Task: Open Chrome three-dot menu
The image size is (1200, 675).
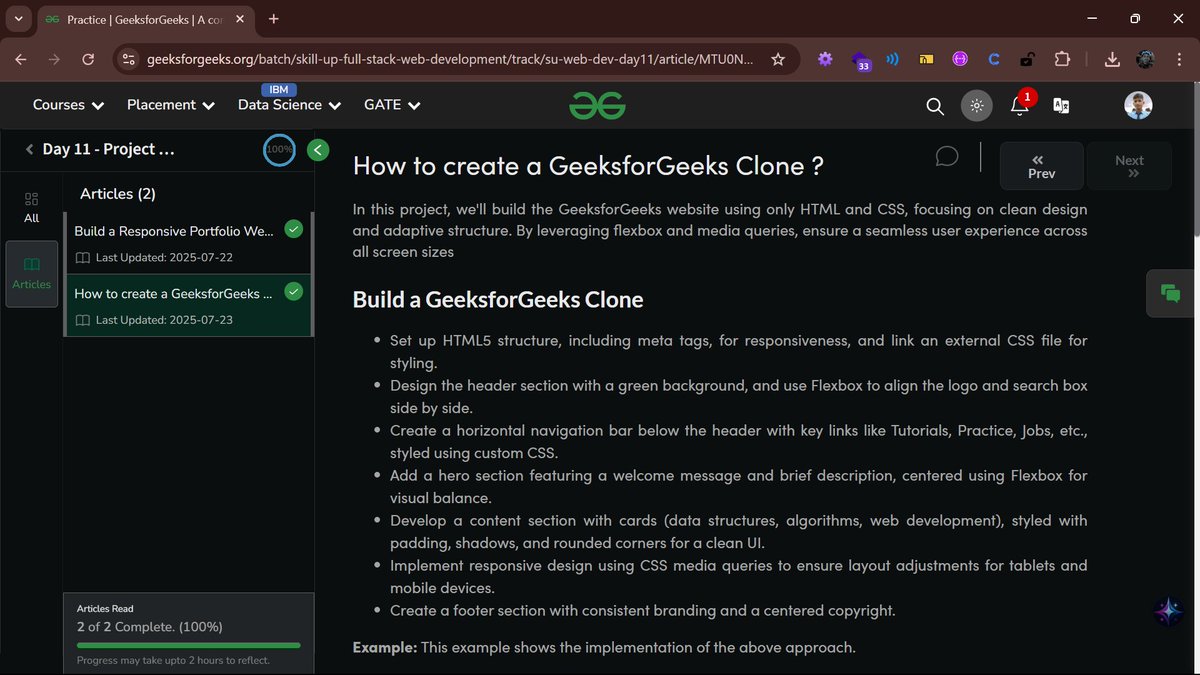Action: [x=1178, y=59]
